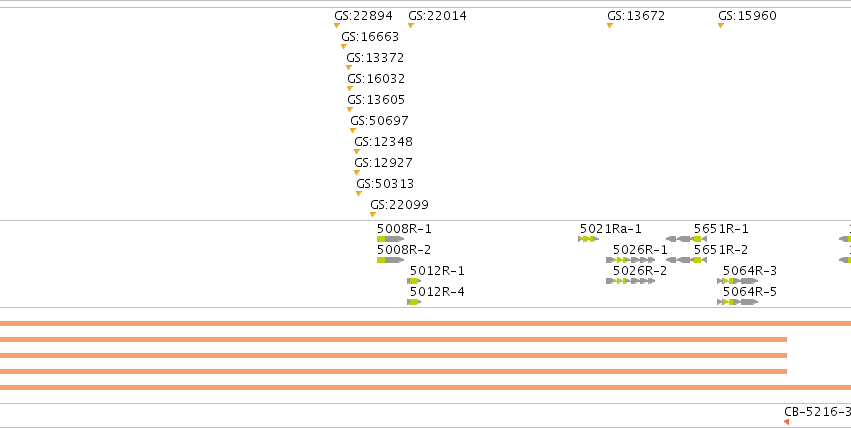Click the 5012R-4 gene model glyph
This screenshot has height=428, width=851.
(x=414, y=302)
